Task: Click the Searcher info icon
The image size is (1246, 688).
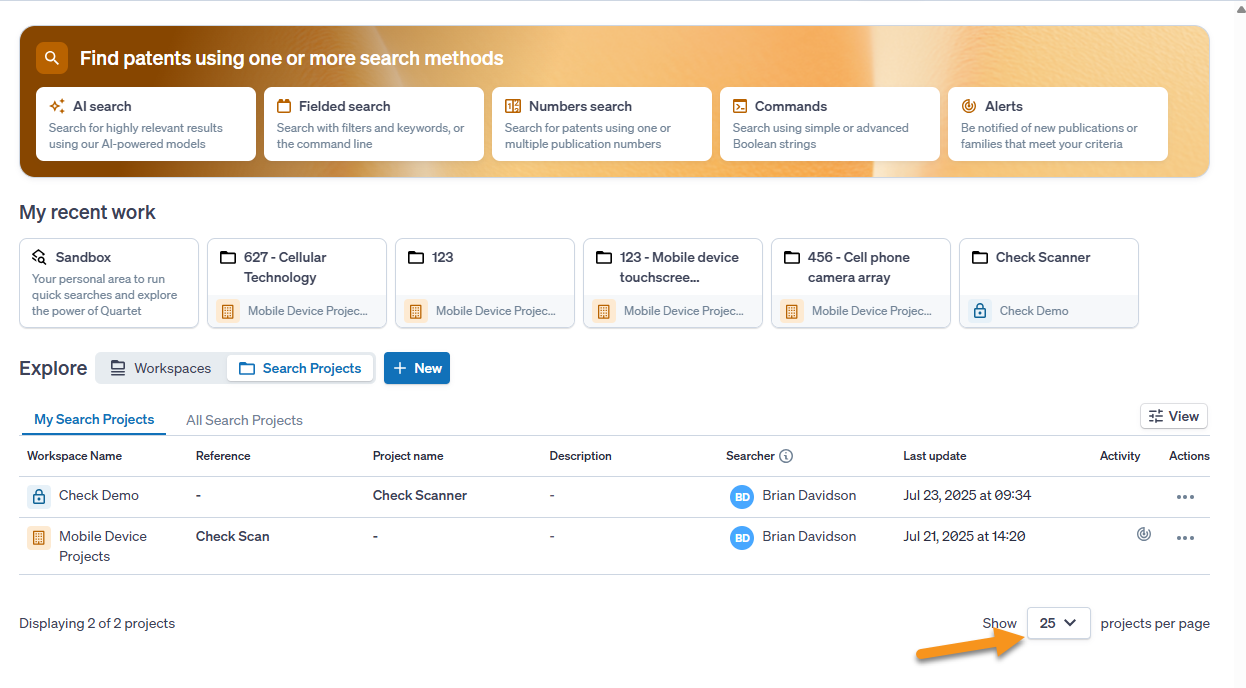Action: point(786,456)
